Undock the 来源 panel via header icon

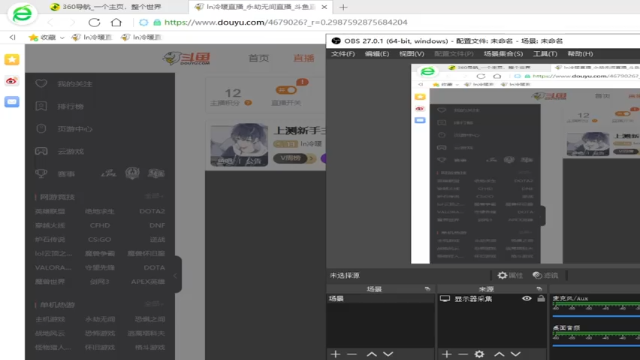point(539,289)
